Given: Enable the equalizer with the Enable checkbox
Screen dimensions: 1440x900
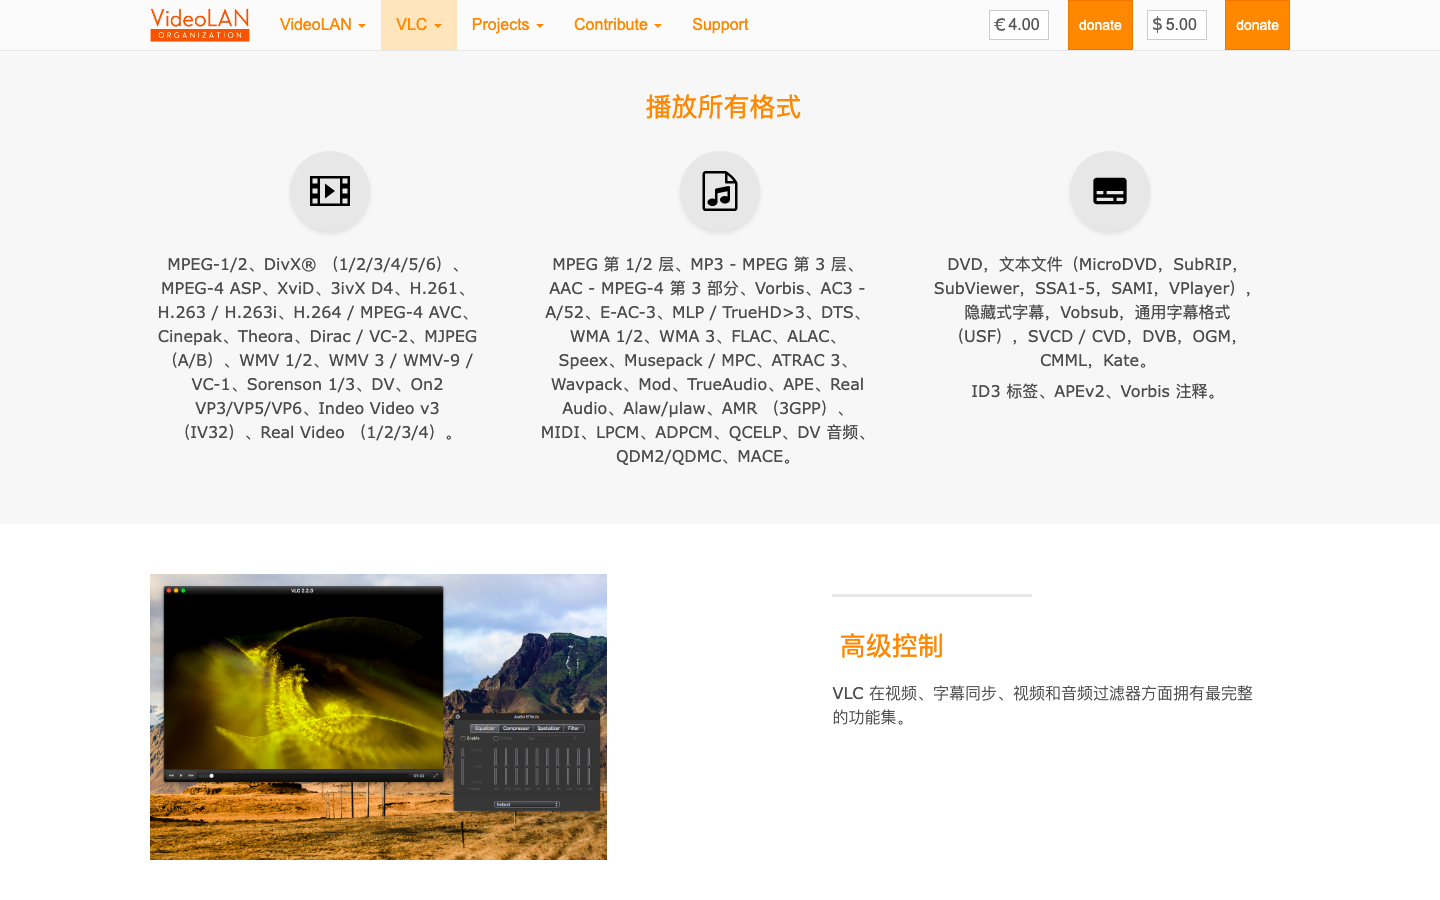Looking at the screenshot, I should pyautogui.click(x=463, y=738).
